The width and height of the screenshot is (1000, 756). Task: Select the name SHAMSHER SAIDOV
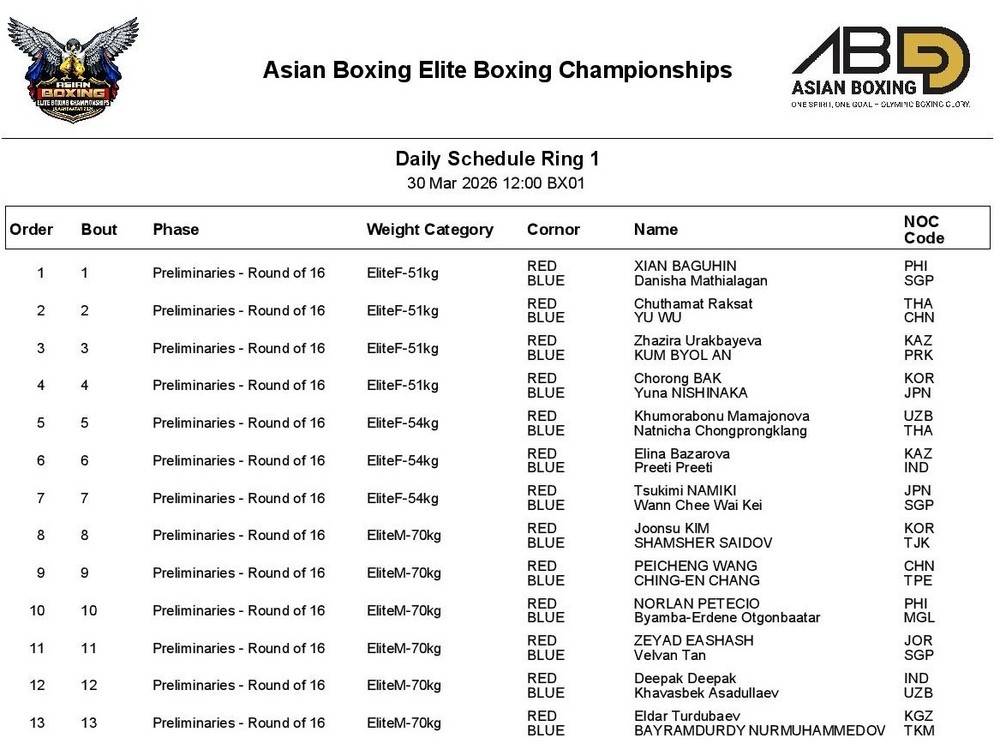[x=703, y=543]
